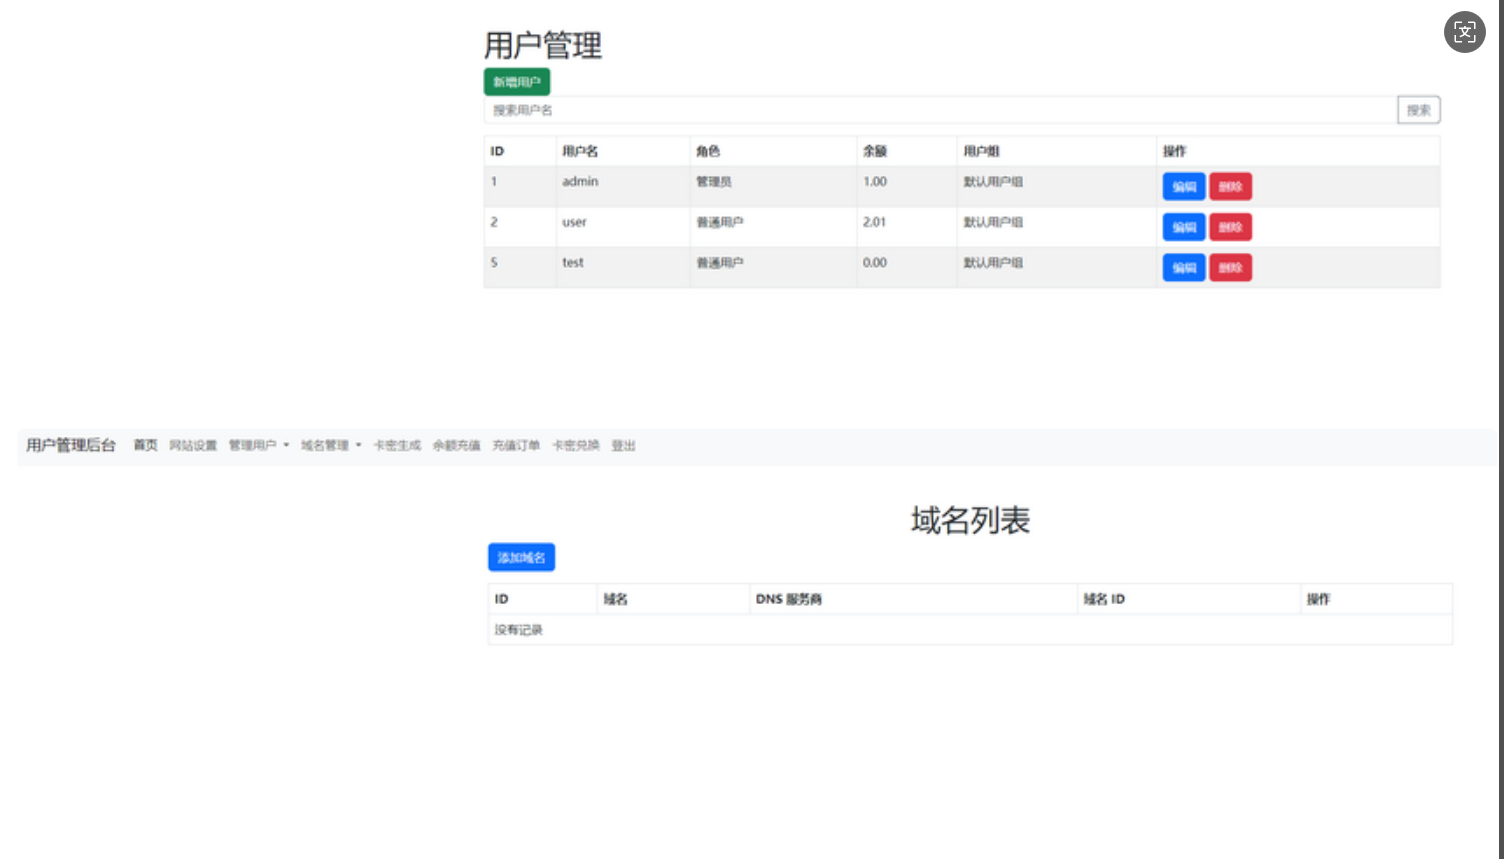This screenshot has width=1504, height=859.
Task: Open 网站设置 from the navbar
Action: [x=192, y=445]
